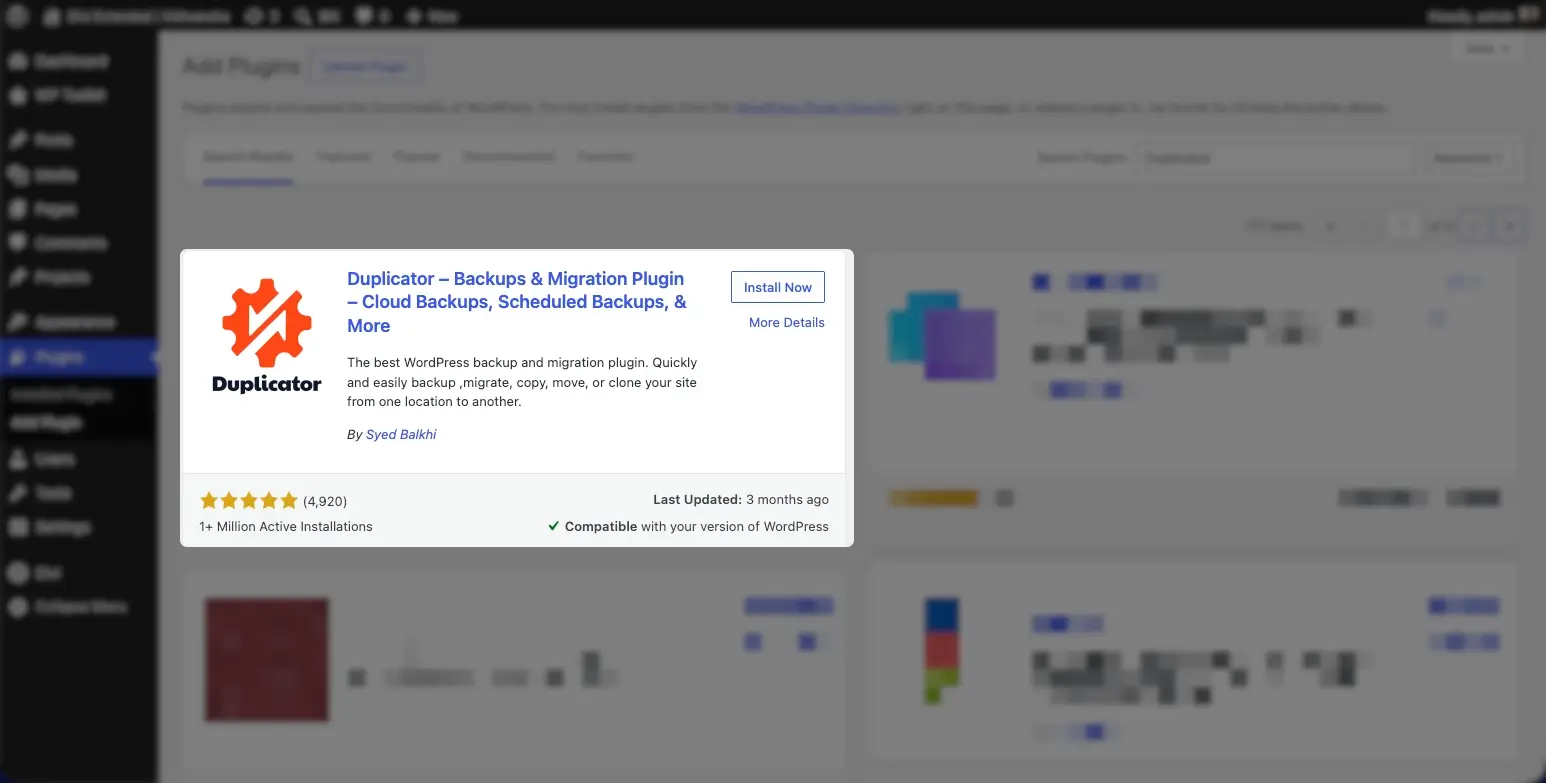
Task: Click the Duplicator plugin description paragraph
Action: (522, 382)
